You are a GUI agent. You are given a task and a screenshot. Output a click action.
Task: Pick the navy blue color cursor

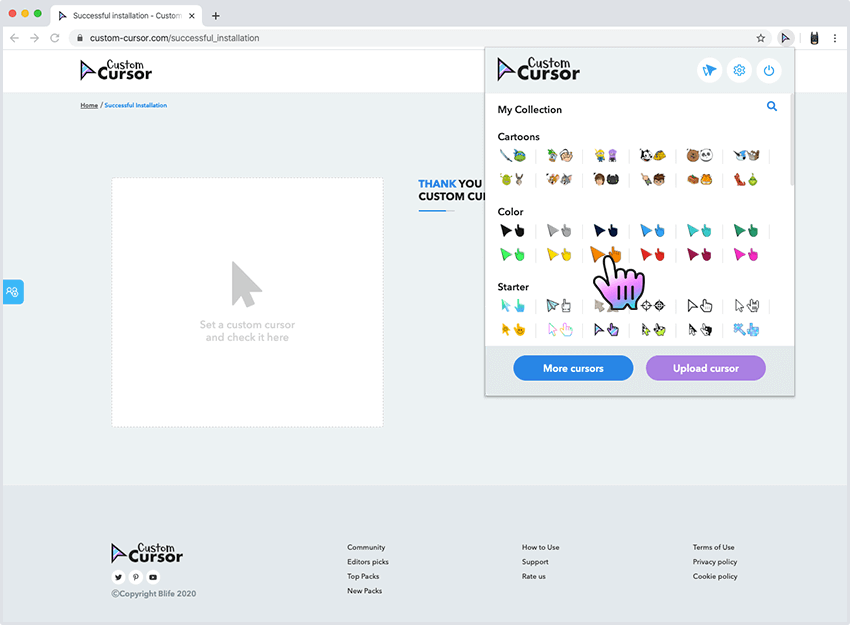pos(606,231)
